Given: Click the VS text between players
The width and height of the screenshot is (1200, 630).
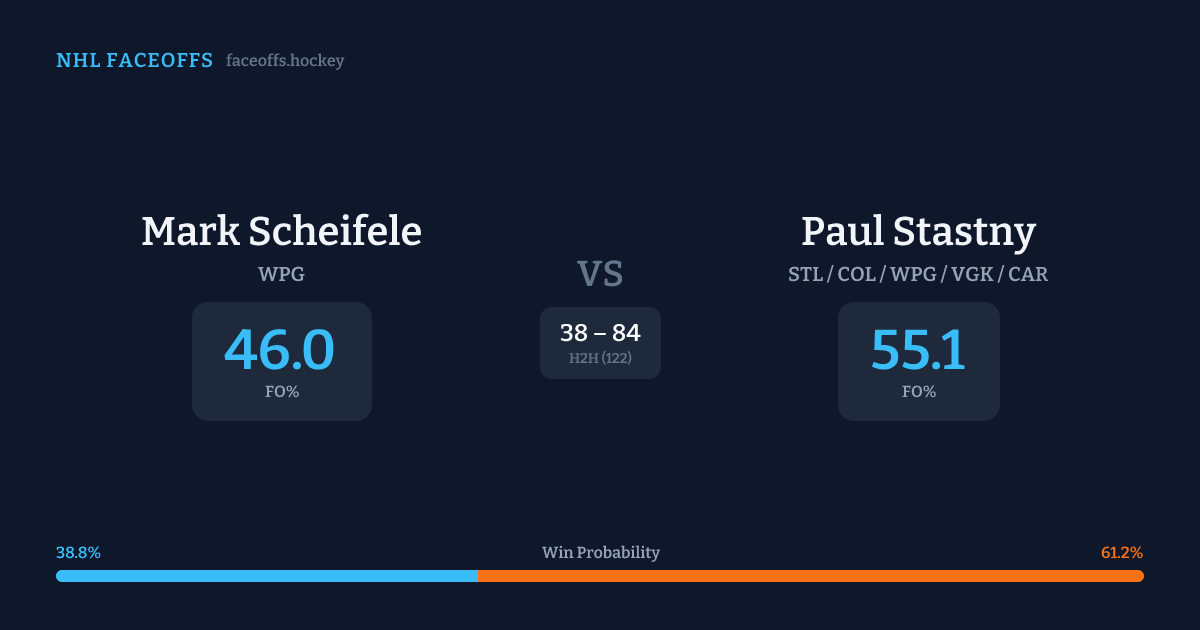Looking at the screenshot, I should [600, 274].
